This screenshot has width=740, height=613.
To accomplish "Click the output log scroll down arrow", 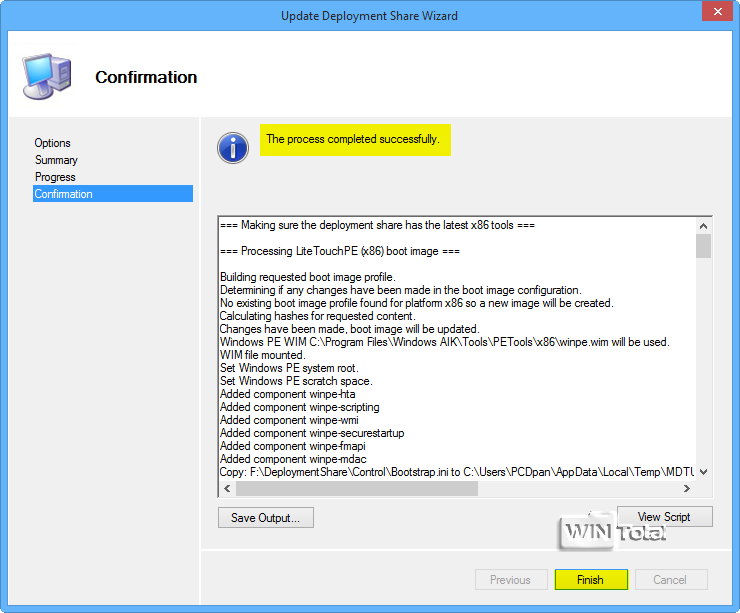I will (x=703, y=472).
